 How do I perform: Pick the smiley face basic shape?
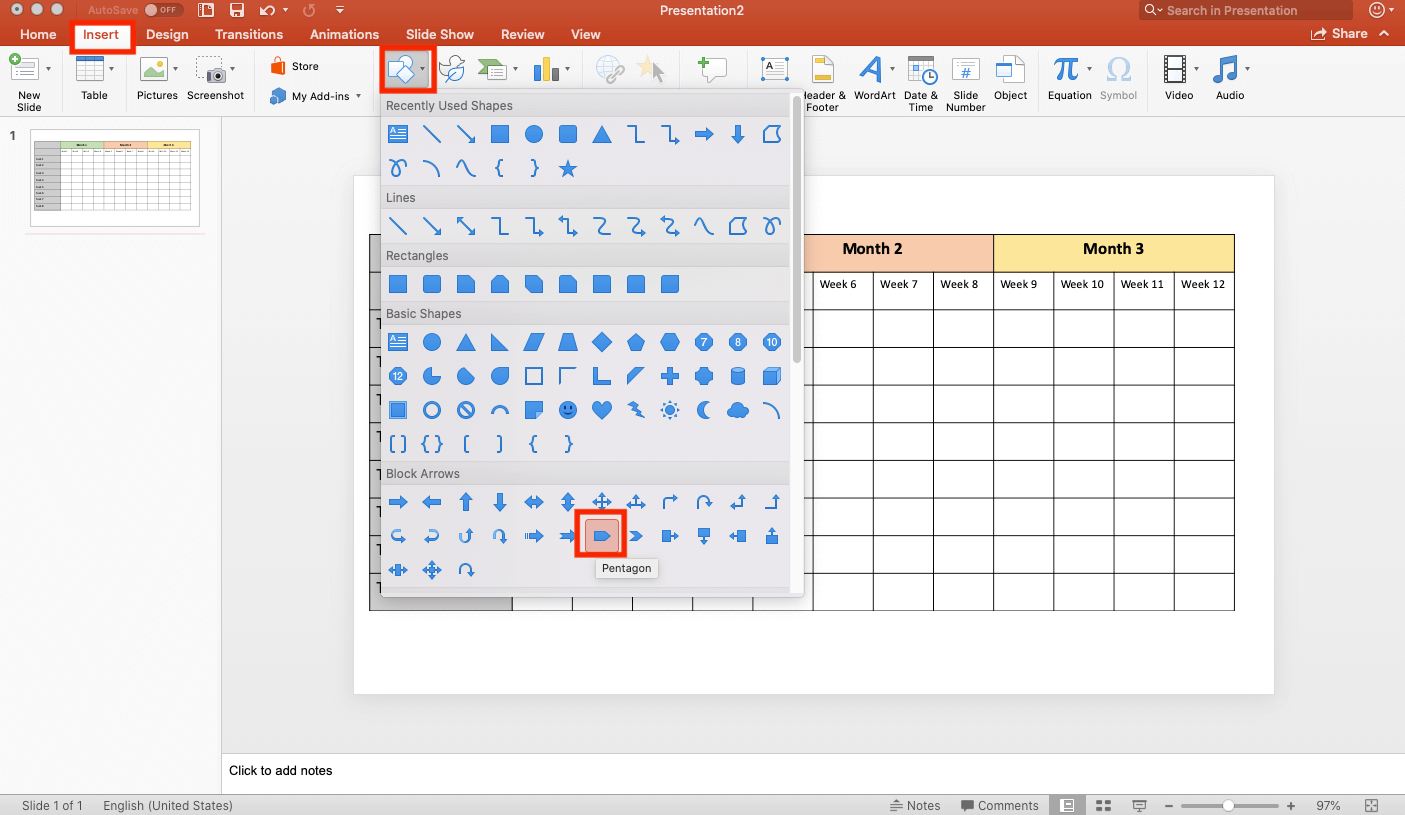pos(568,410)
